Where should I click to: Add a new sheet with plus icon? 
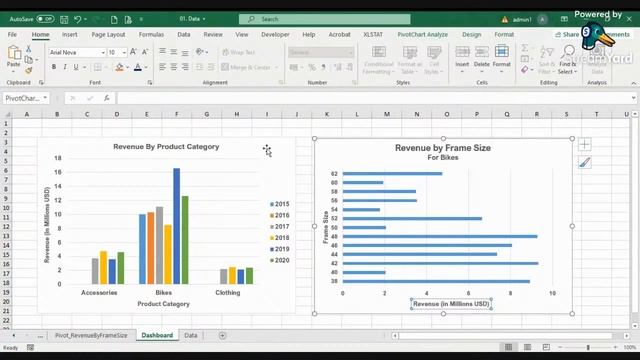pyautogui.click(x=222, y=336)
